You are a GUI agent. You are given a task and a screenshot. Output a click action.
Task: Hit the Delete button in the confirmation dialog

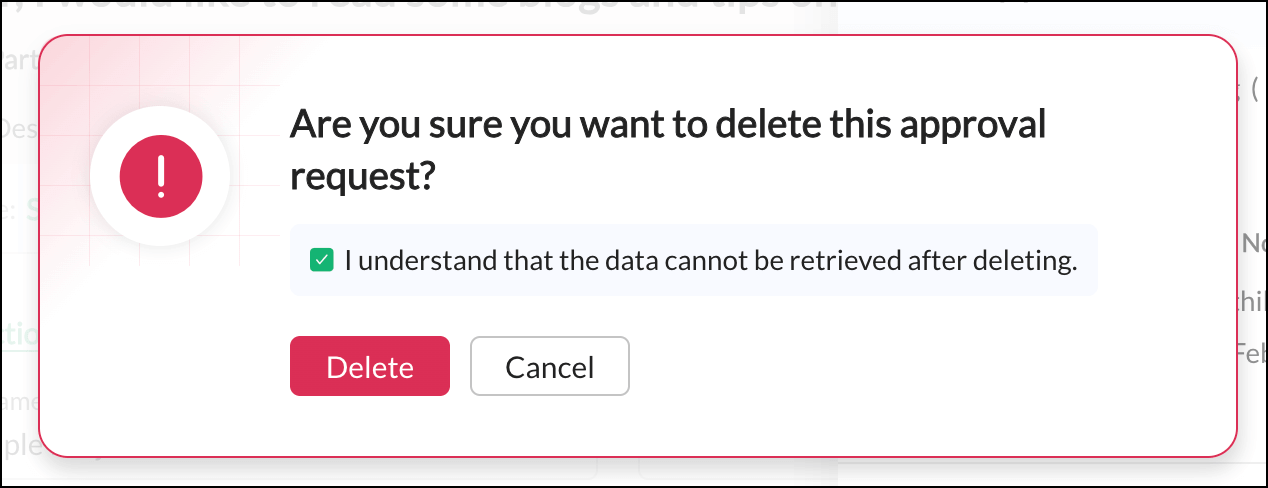coord(369,367)
